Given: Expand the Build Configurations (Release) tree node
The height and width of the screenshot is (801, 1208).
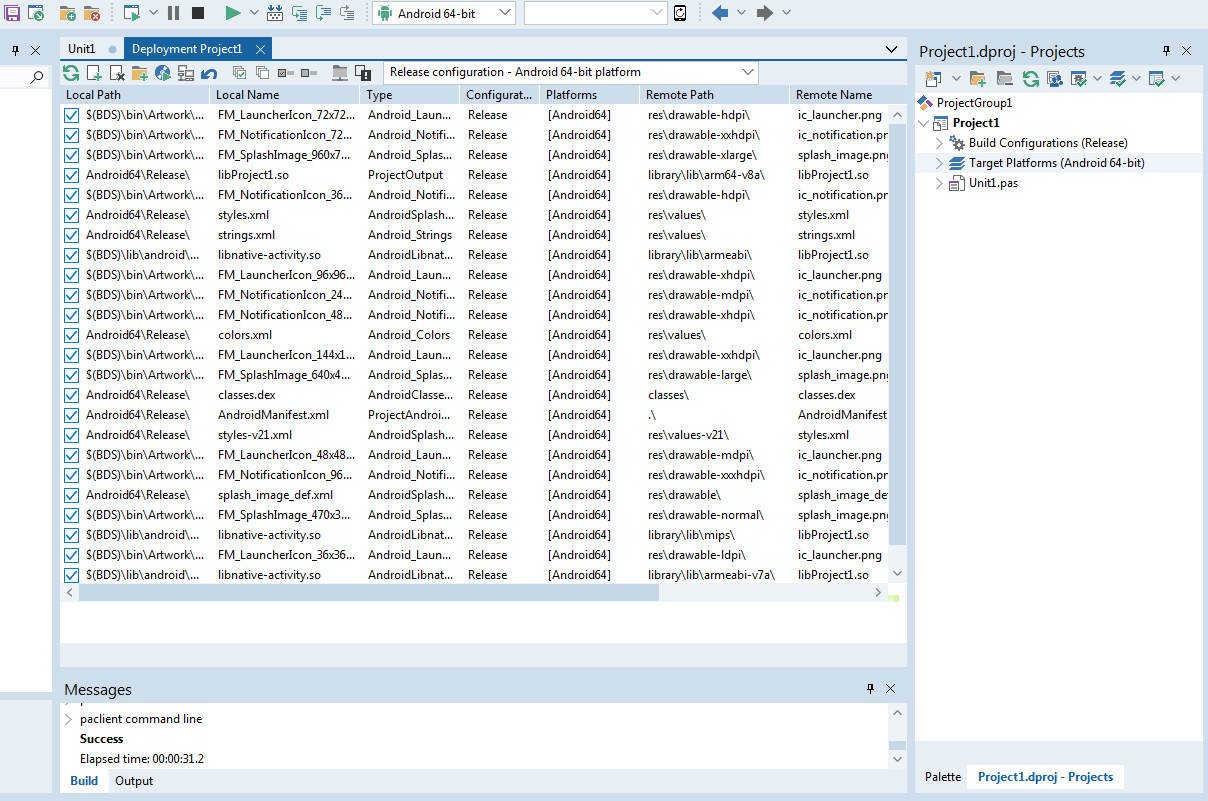Looking at the screenshot, I should tap(939, 143).
